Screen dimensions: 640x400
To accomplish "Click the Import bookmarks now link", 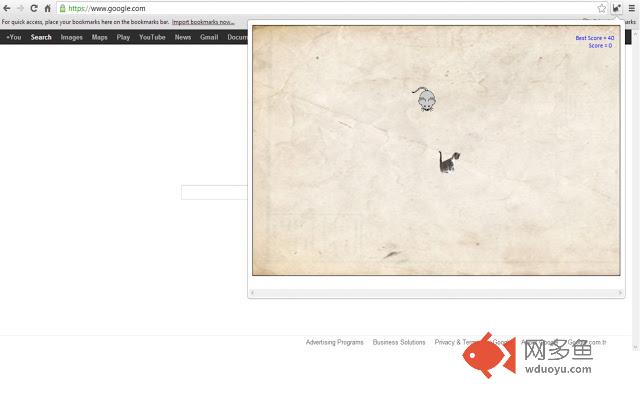I will [x=203, y=22].
